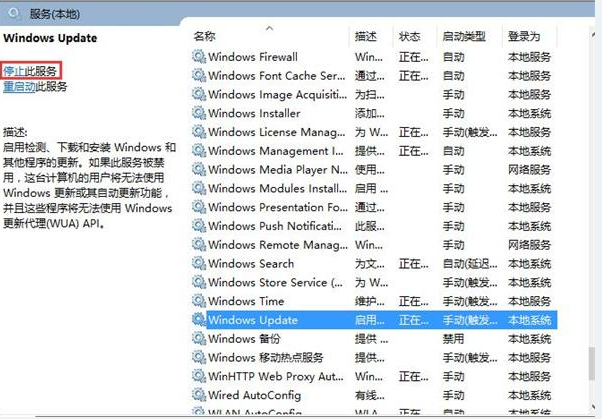Select the Windows Media Player N... row name
This screenshot has width=602, height=419.
click(x=278, y=170)
